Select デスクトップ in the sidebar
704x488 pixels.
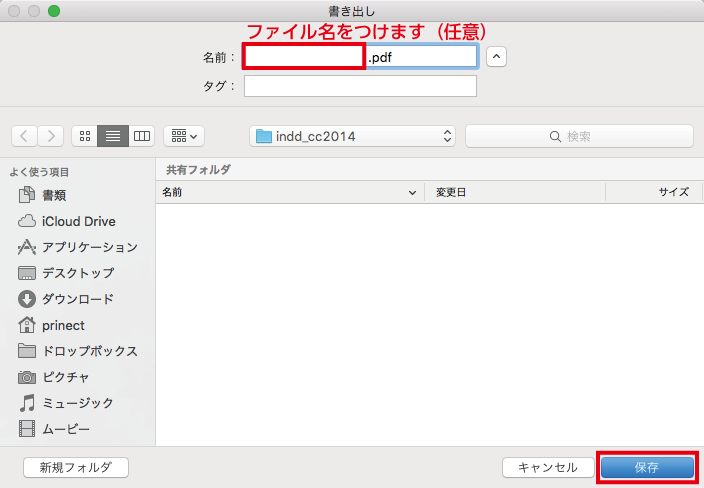point(66,273)
